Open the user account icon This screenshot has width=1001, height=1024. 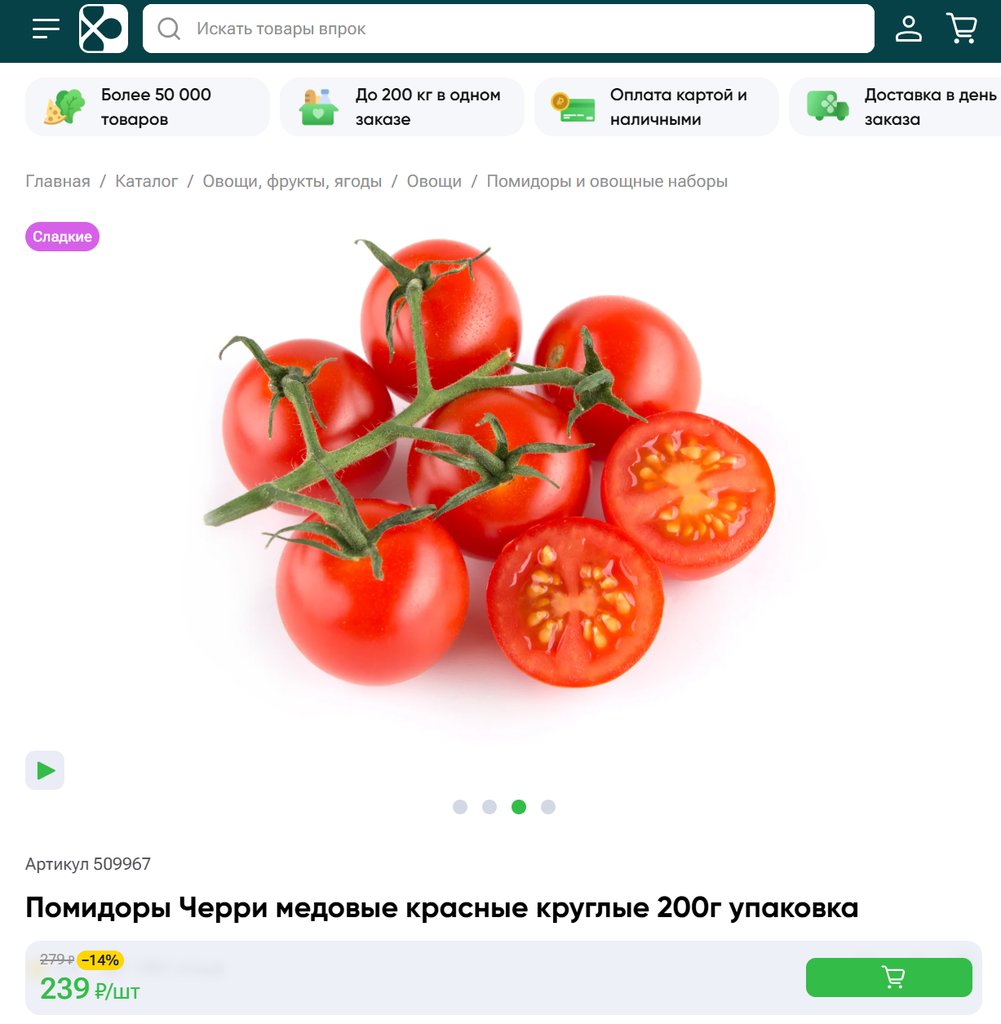908,29
